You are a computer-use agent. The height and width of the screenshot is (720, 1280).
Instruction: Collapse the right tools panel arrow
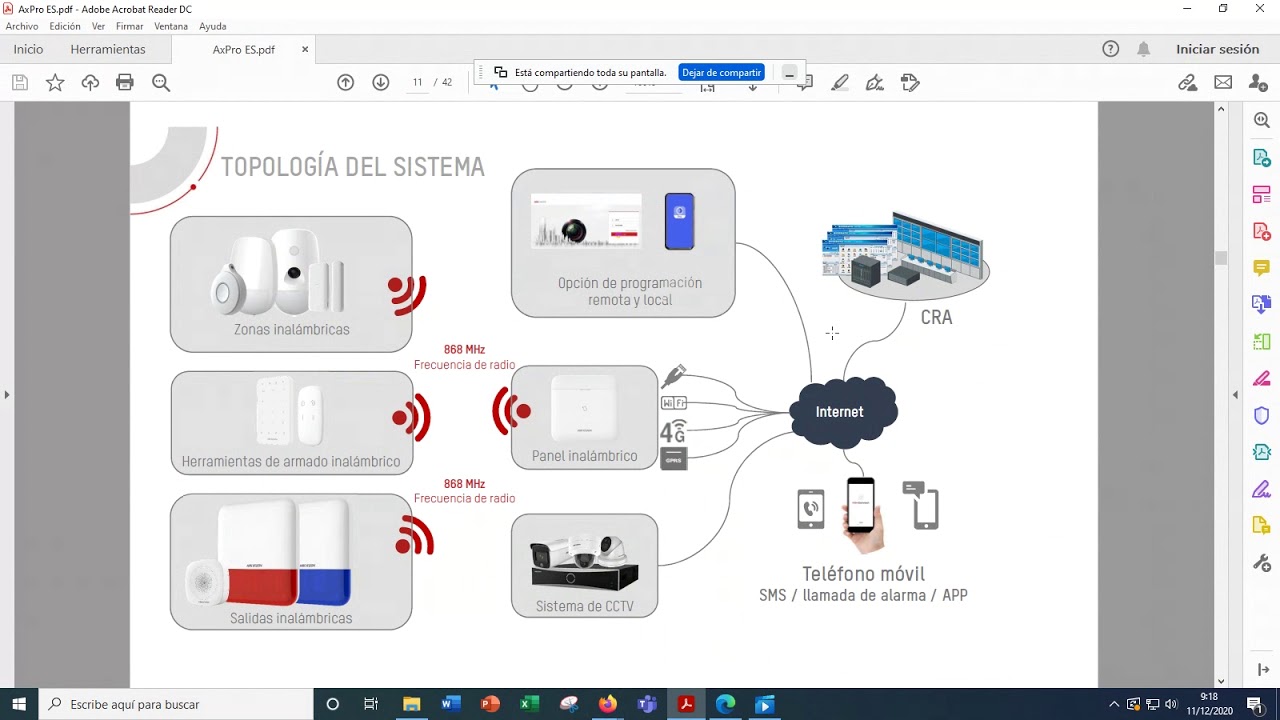click(x=1262, y=669)
